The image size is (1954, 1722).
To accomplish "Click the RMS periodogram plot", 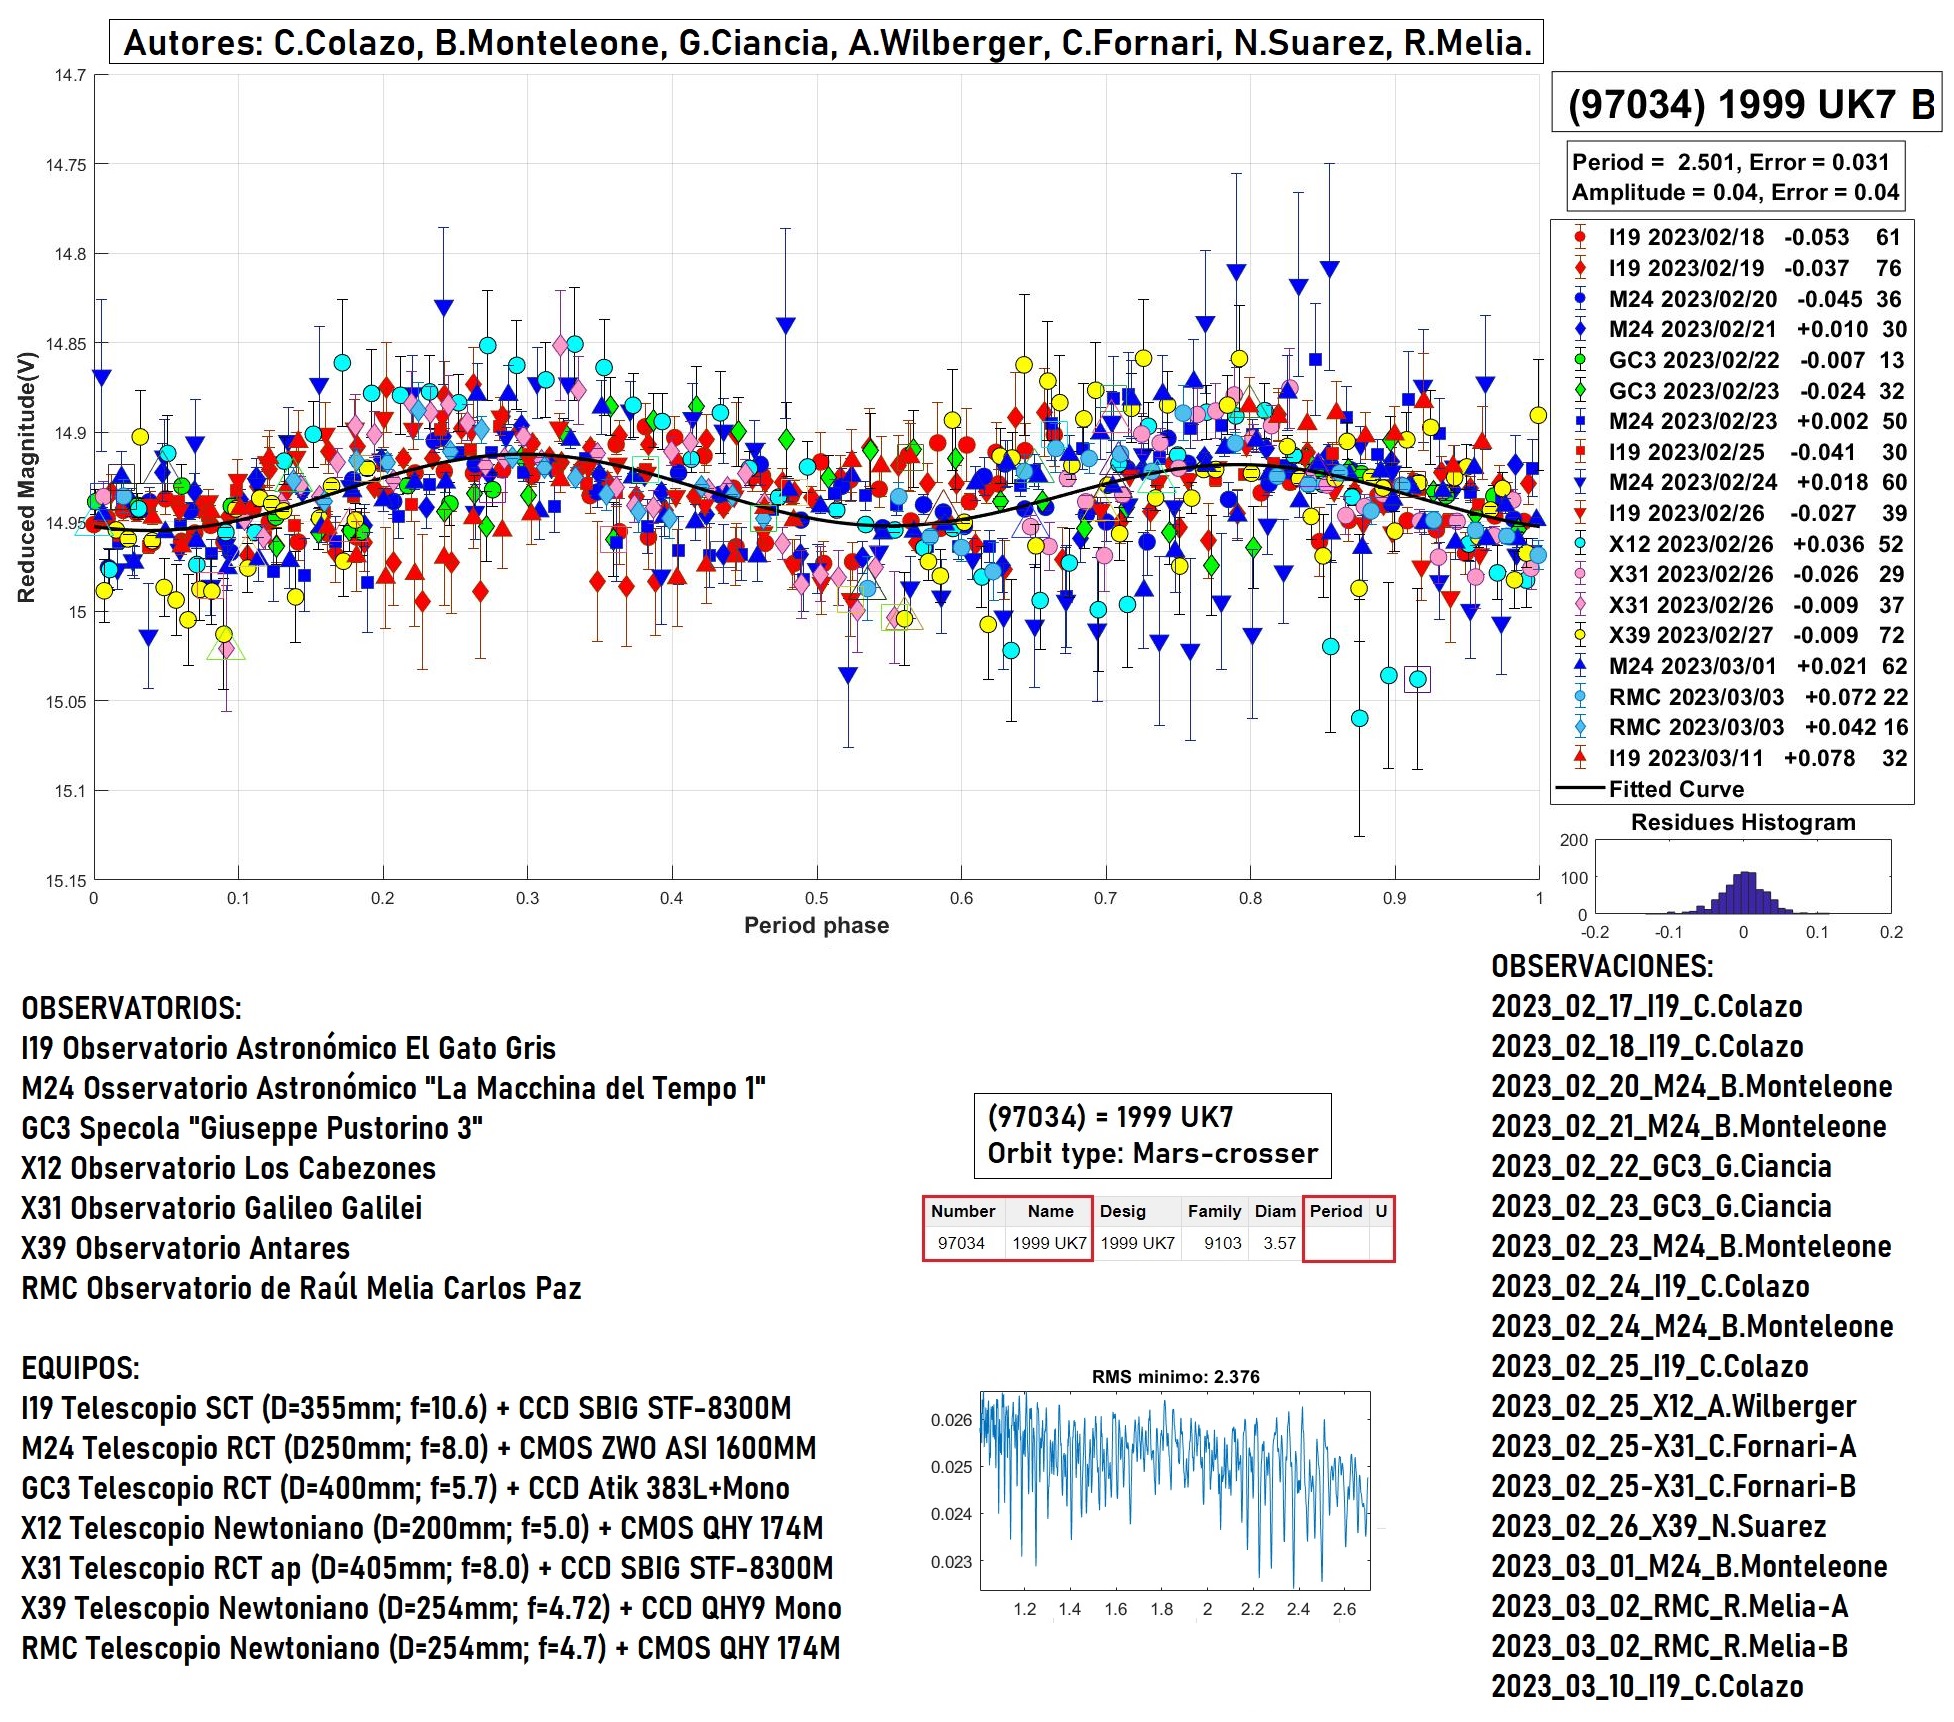I will pyautogui.click(x=1175, y=1490).
